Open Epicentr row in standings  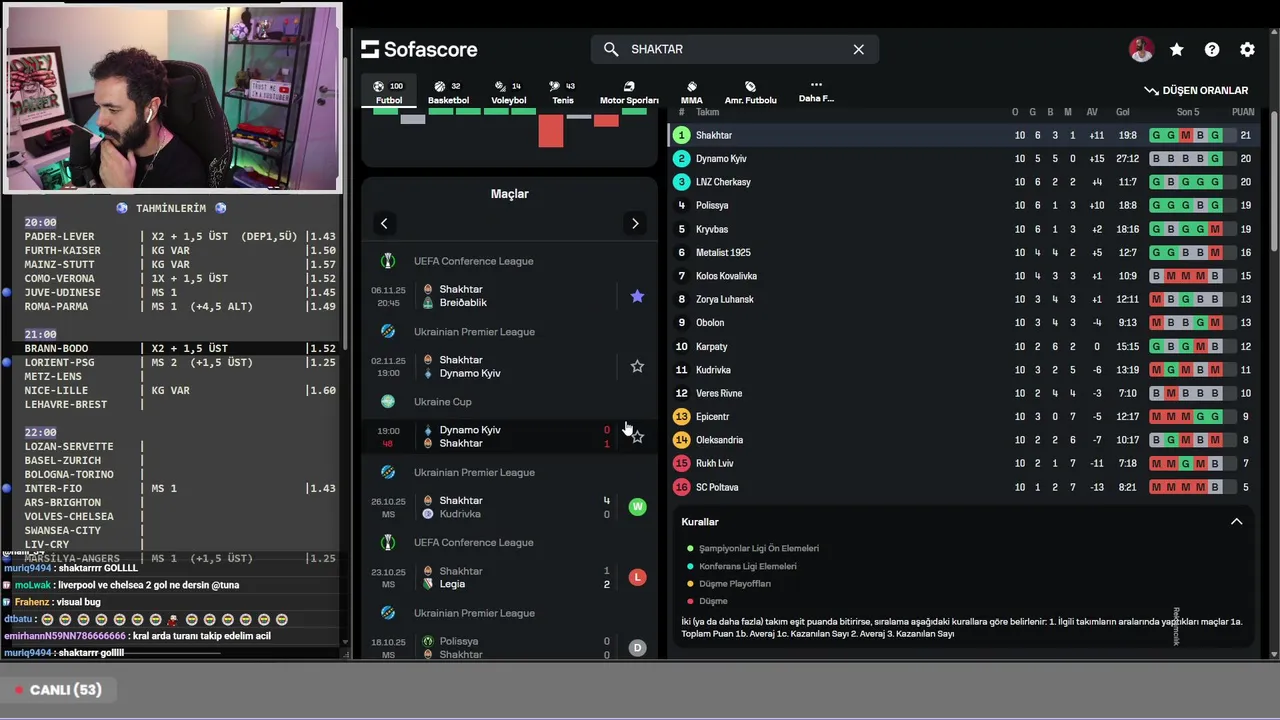tap(966, 416)
